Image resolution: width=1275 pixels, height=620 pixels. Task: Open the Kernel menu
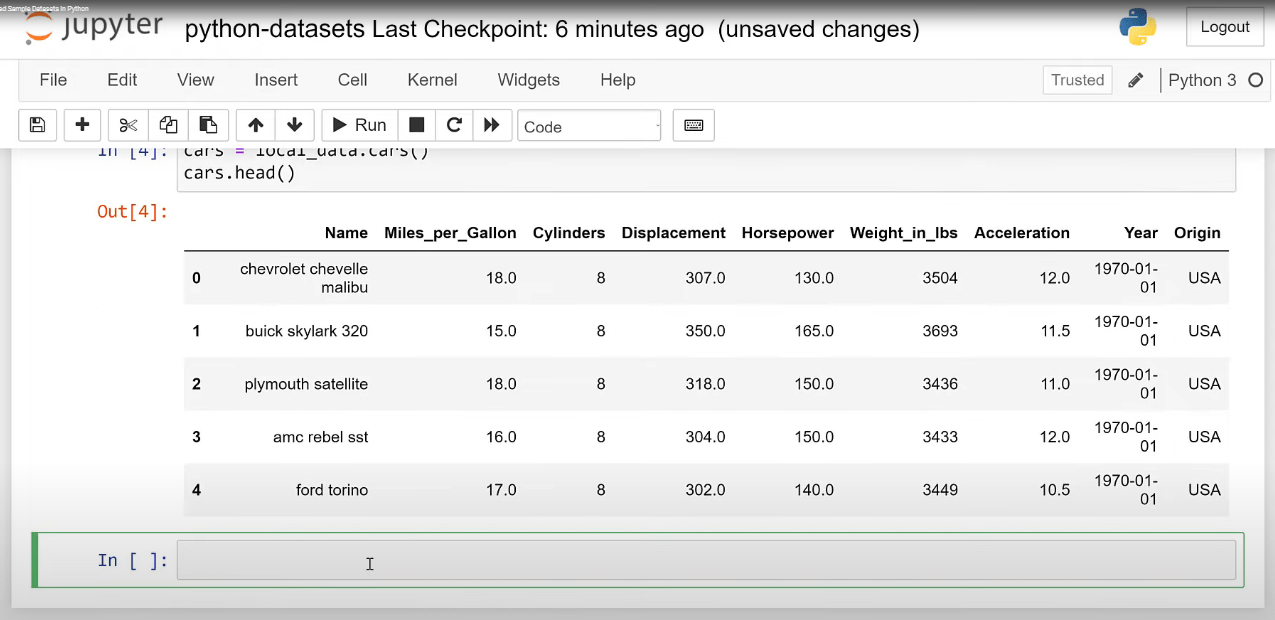(432, 80)
